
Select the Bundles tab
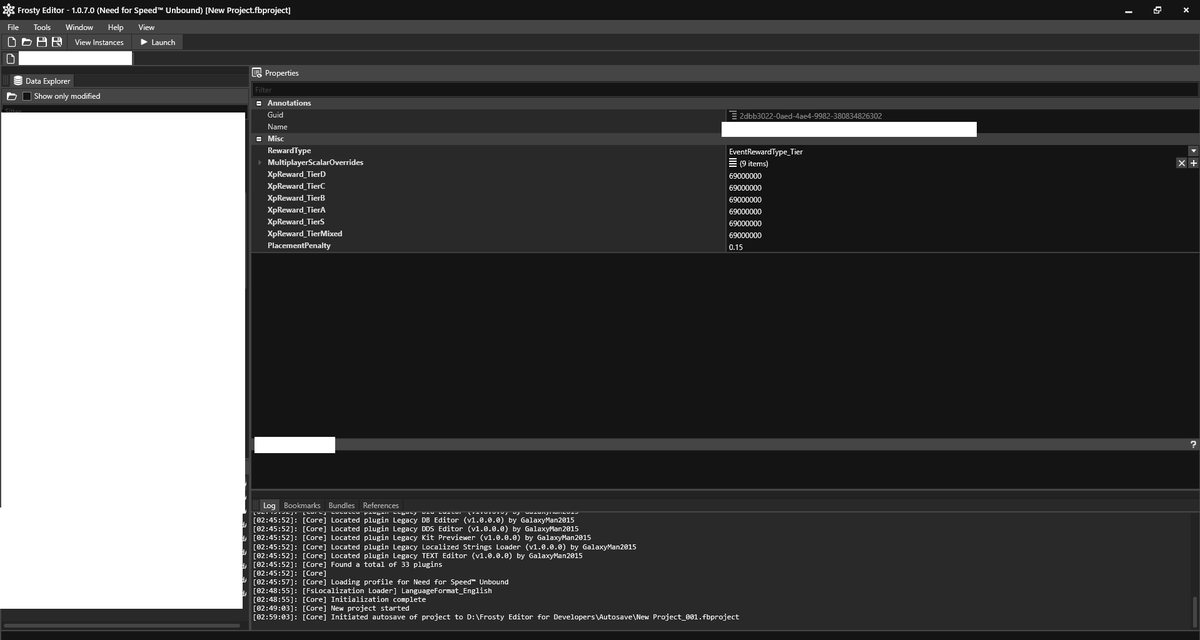[342, 505]
